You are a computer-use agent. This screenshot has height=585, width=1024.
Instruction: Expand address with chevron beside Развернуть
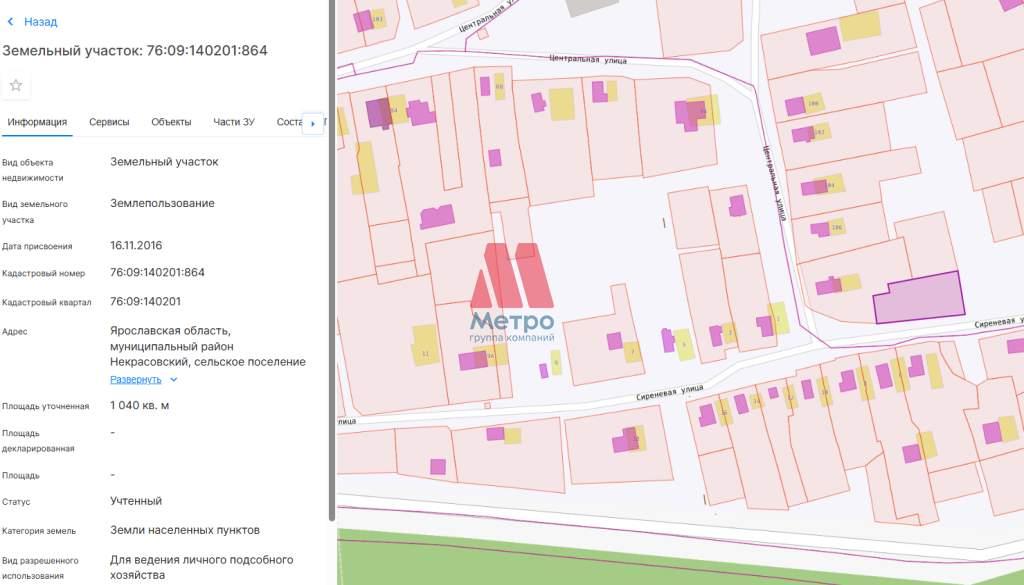[x=174, y=380]
